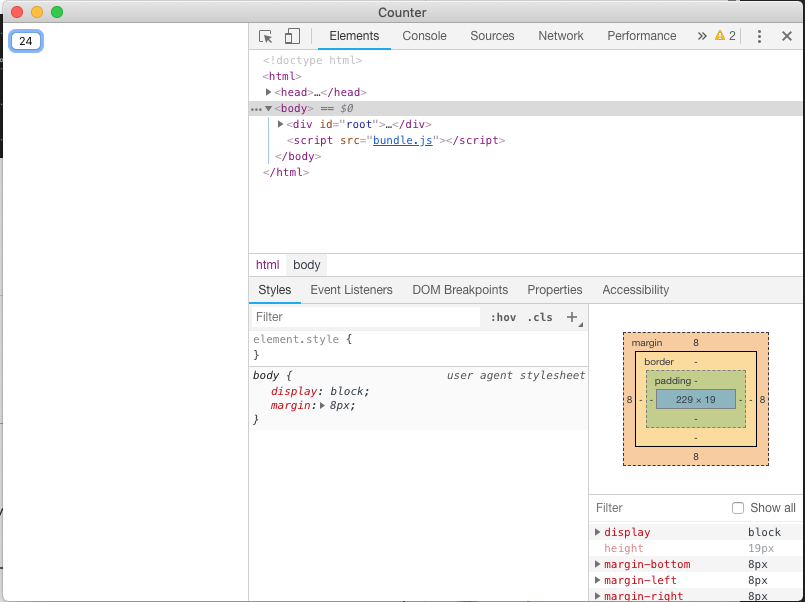This screenshot has width=805, height=602.
Task: Open the Network tab
Action: click(561, 36)
